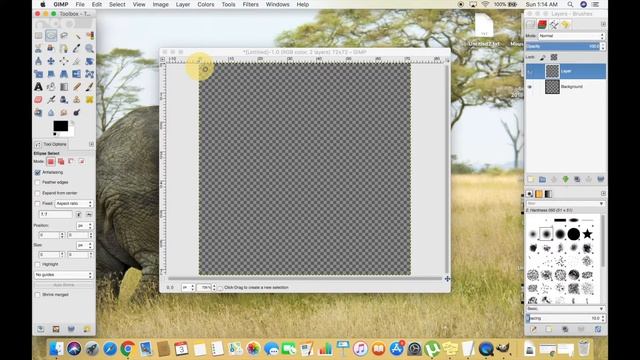
Task: Select the Move tool
Action: [x=51, y=61]
